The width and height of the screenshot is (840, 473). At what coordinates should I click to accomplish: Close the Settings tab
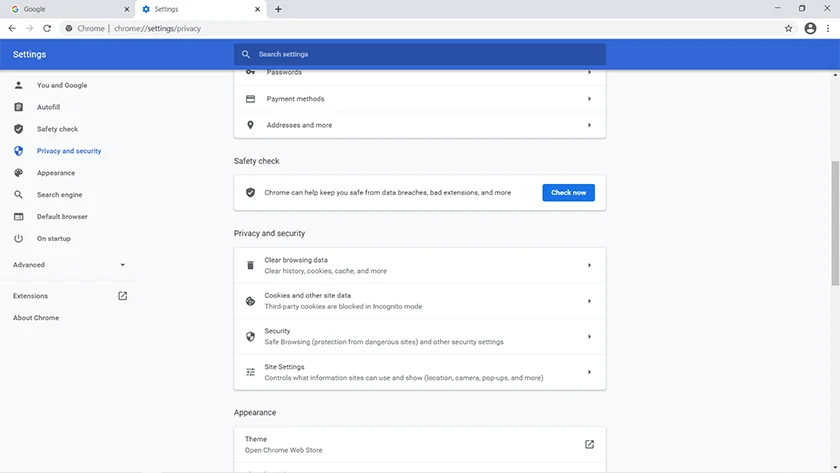(x=257, y=9)
